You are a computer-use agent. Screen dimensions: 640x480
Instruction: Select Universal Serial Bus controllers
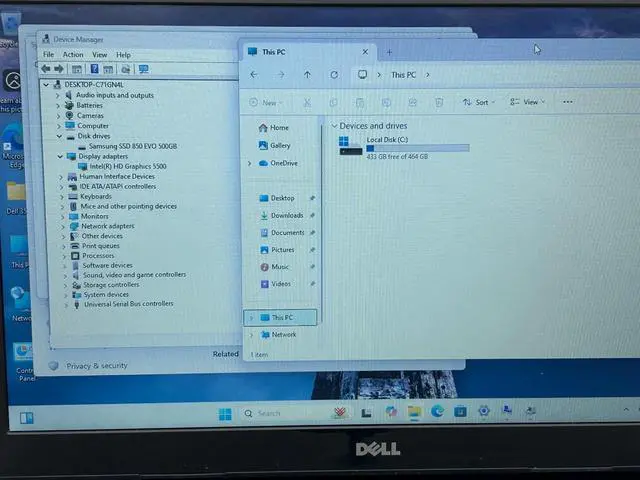[x=129, y=304]
